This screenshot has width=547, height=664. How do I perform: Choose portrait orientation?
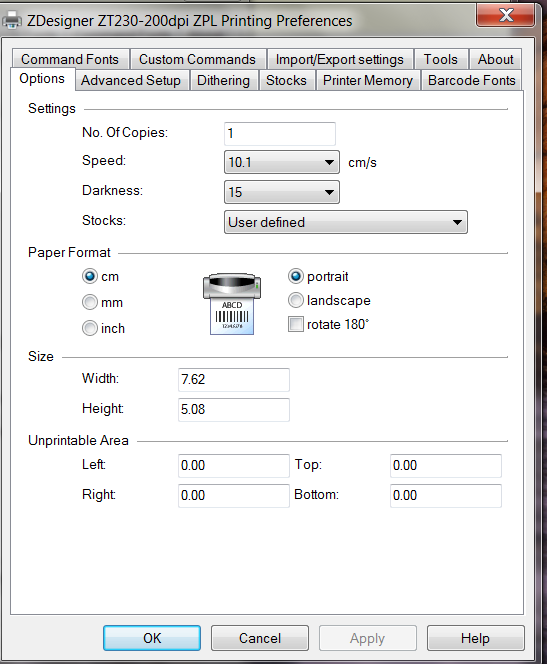click(296, 276)
